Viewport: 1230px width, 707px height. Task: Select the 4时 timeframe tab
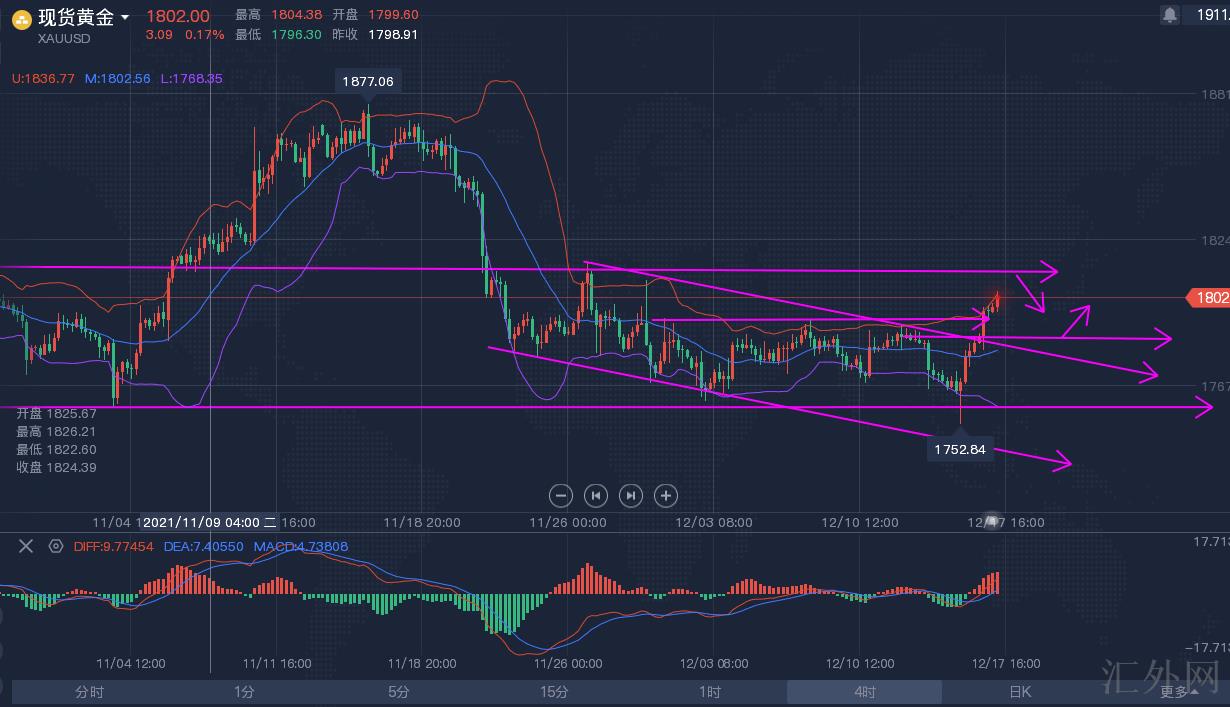(864, 692)
